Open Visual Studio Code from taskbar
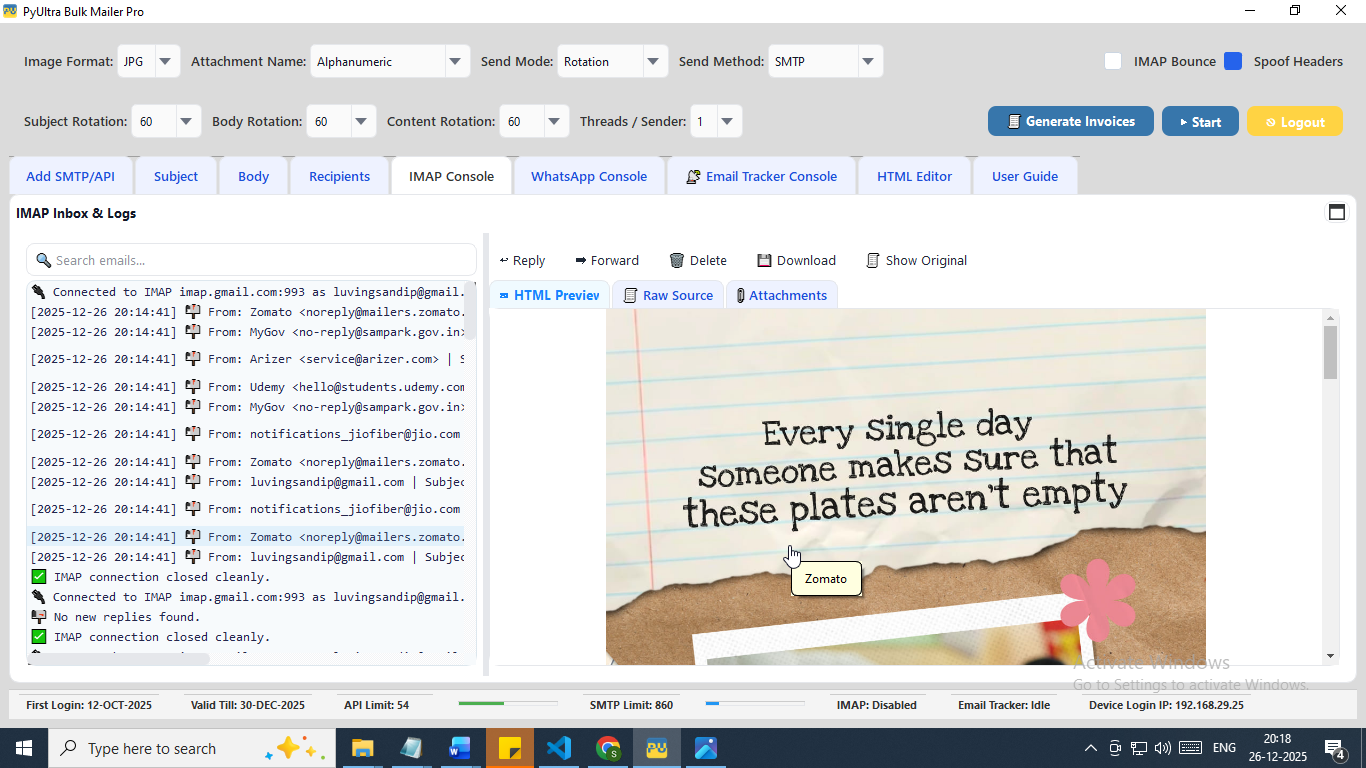 click(558, 748)
